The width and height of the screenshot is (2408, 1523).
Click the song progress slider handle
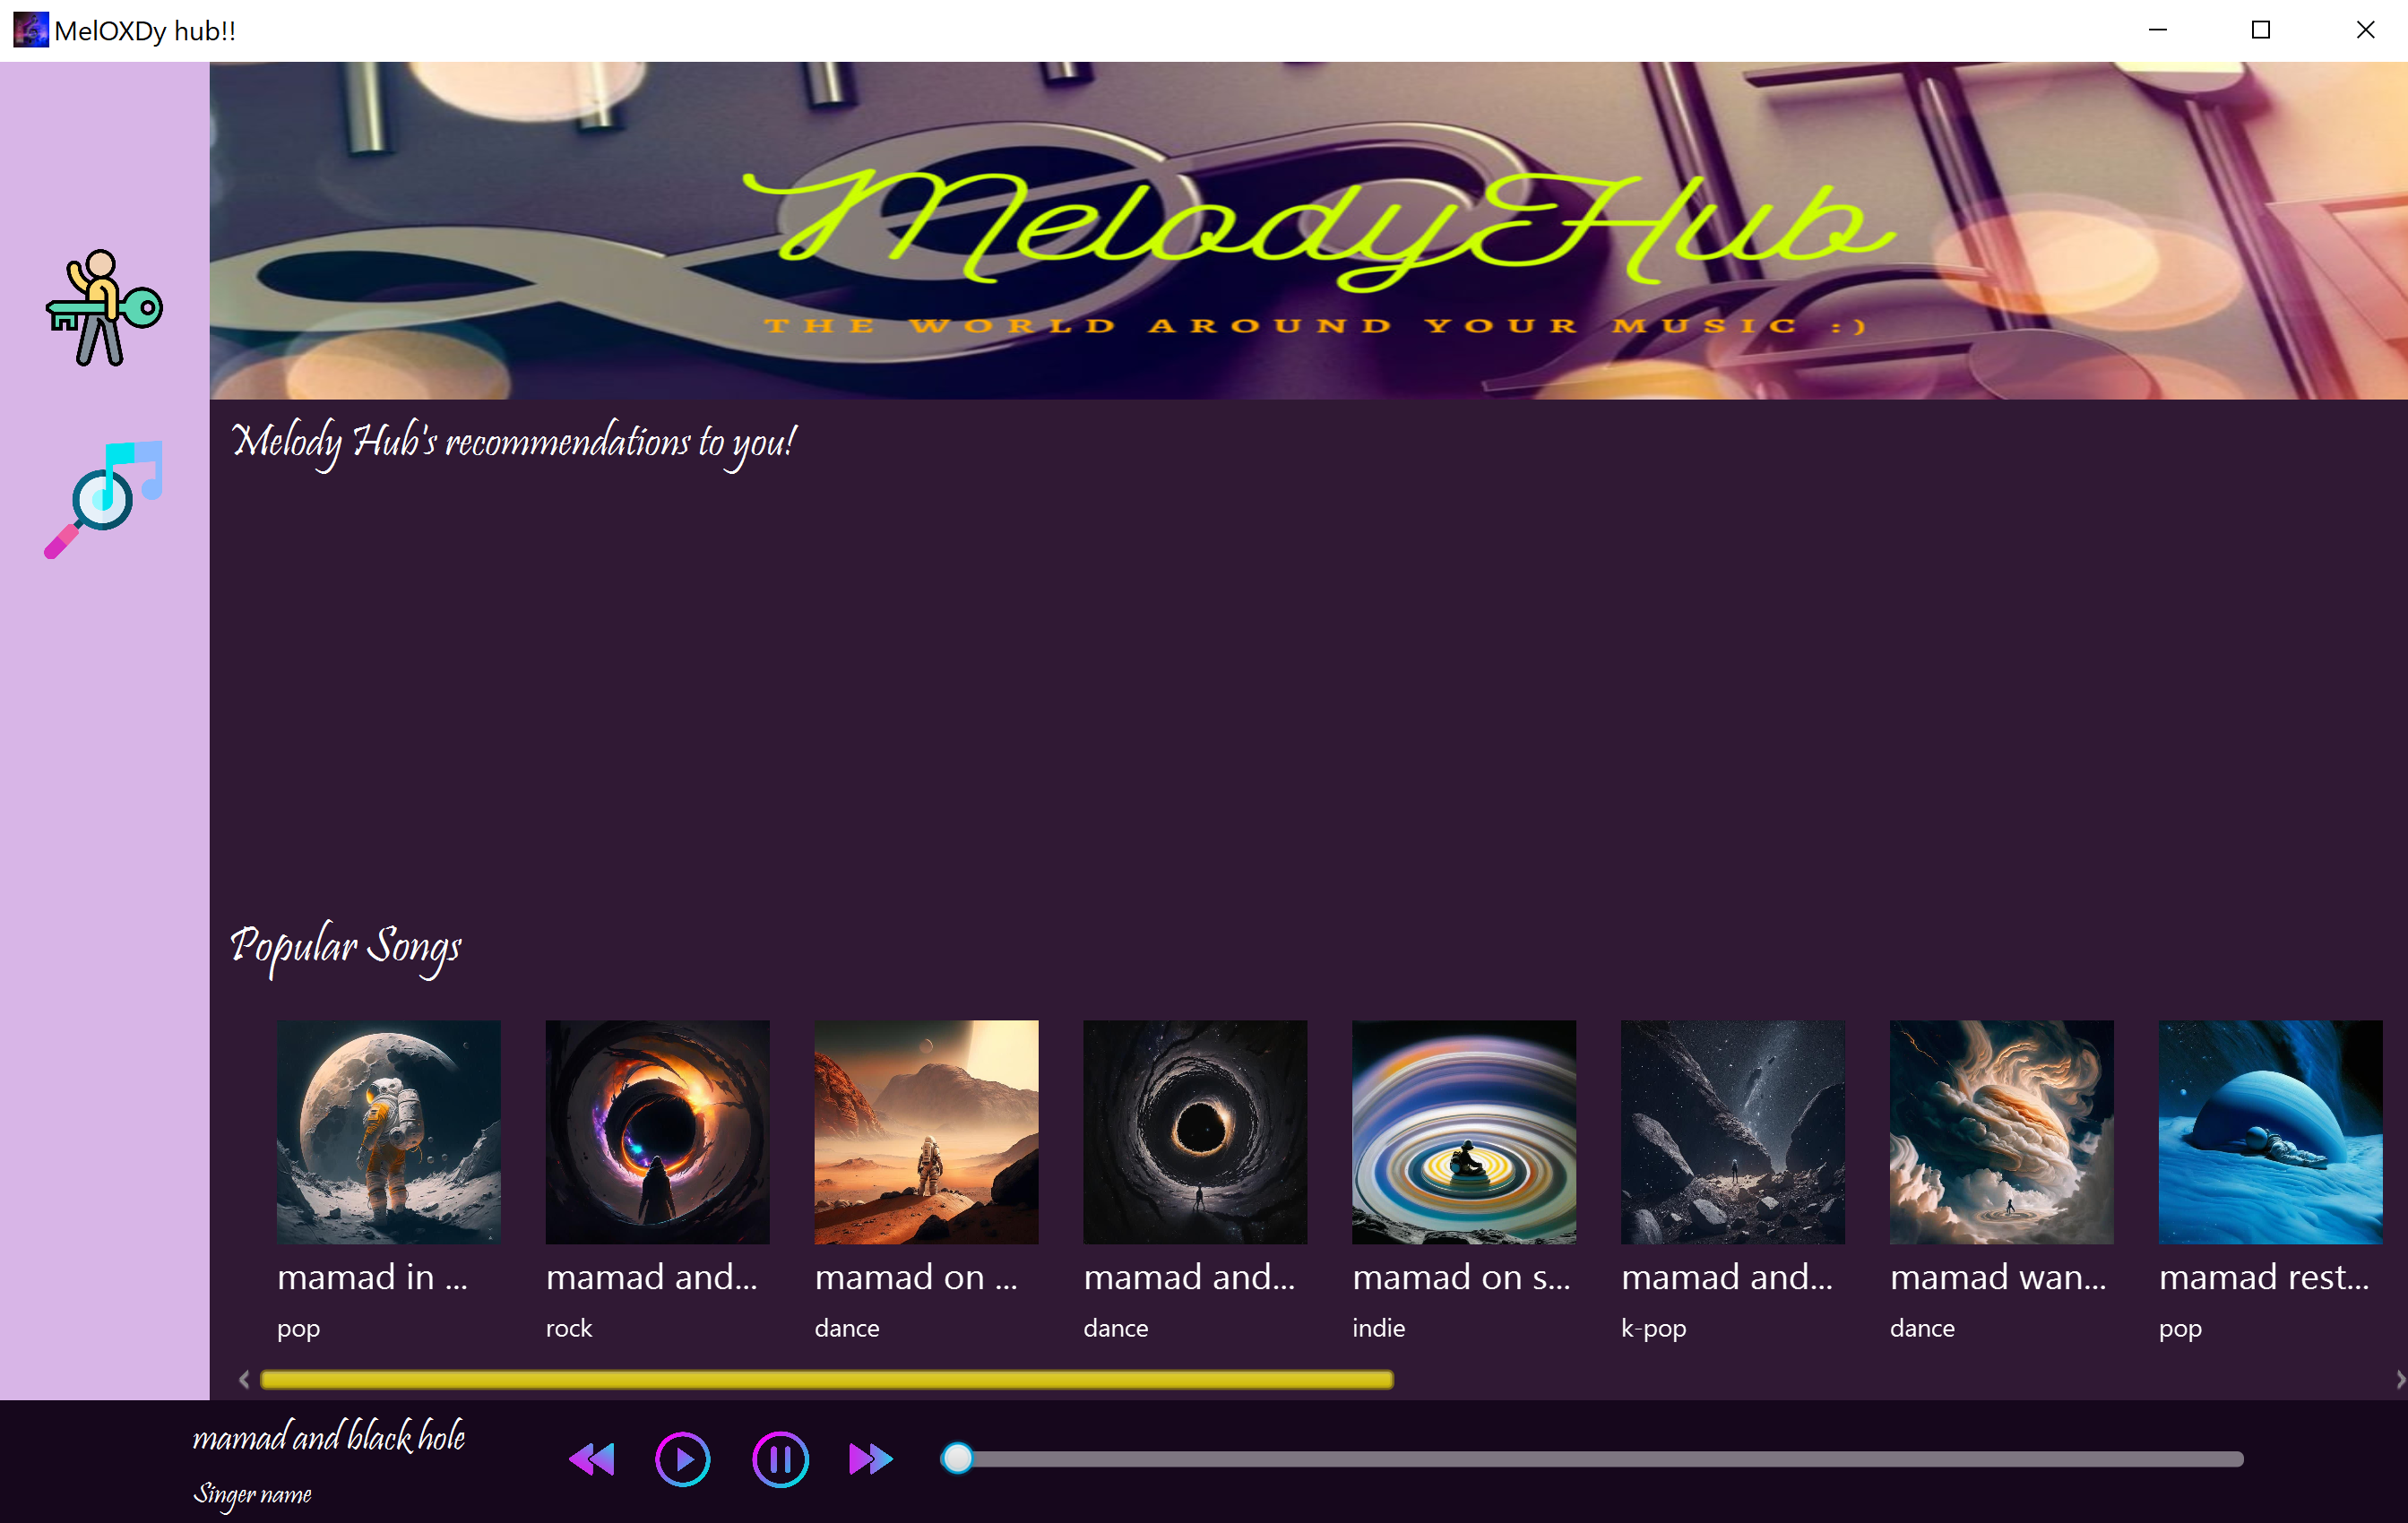[x=957, y=1458]
